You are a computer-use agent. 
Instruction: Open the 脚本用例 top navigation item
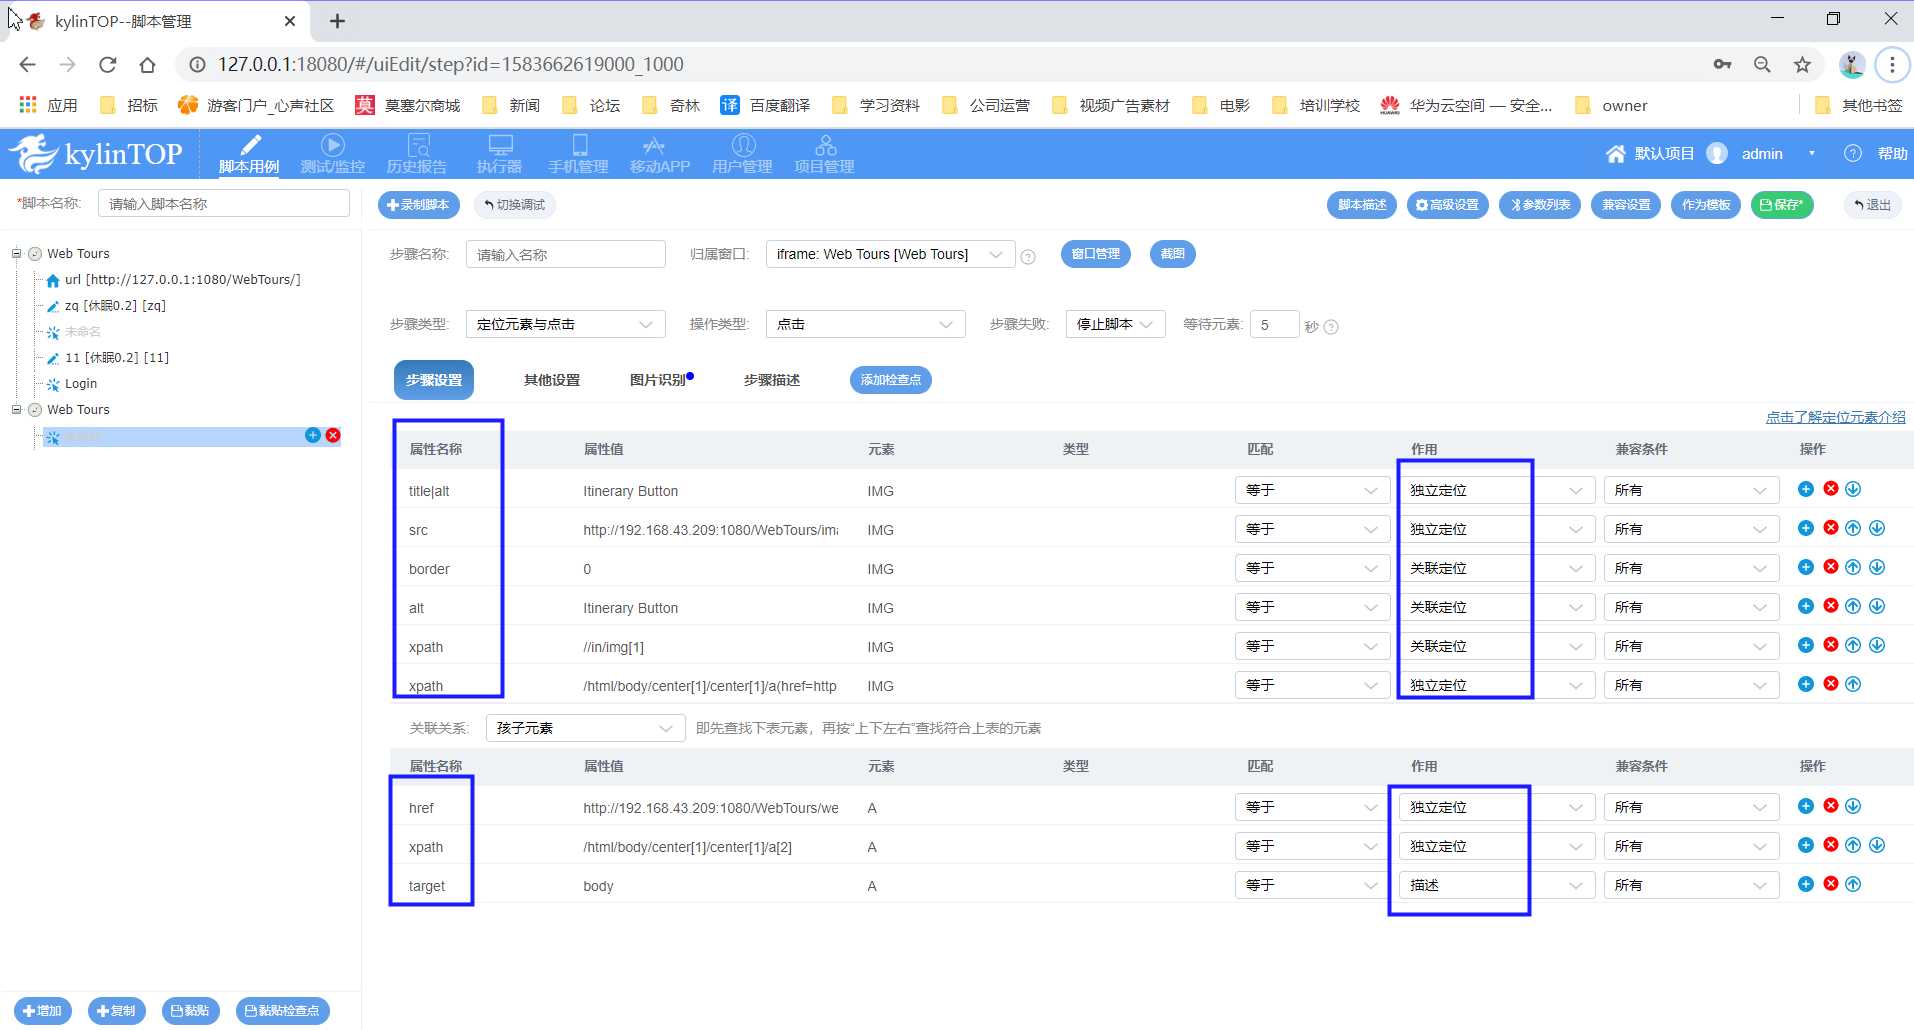tap(249, 154)
